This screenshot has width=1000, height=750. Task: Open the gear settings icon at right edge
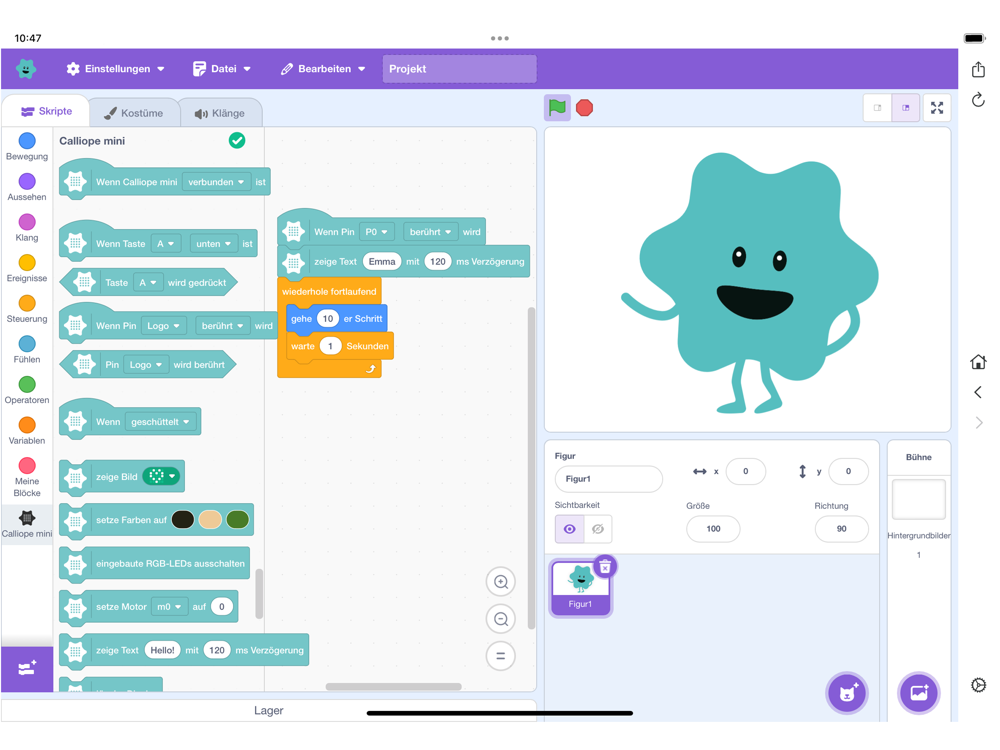tap(978, 685)
